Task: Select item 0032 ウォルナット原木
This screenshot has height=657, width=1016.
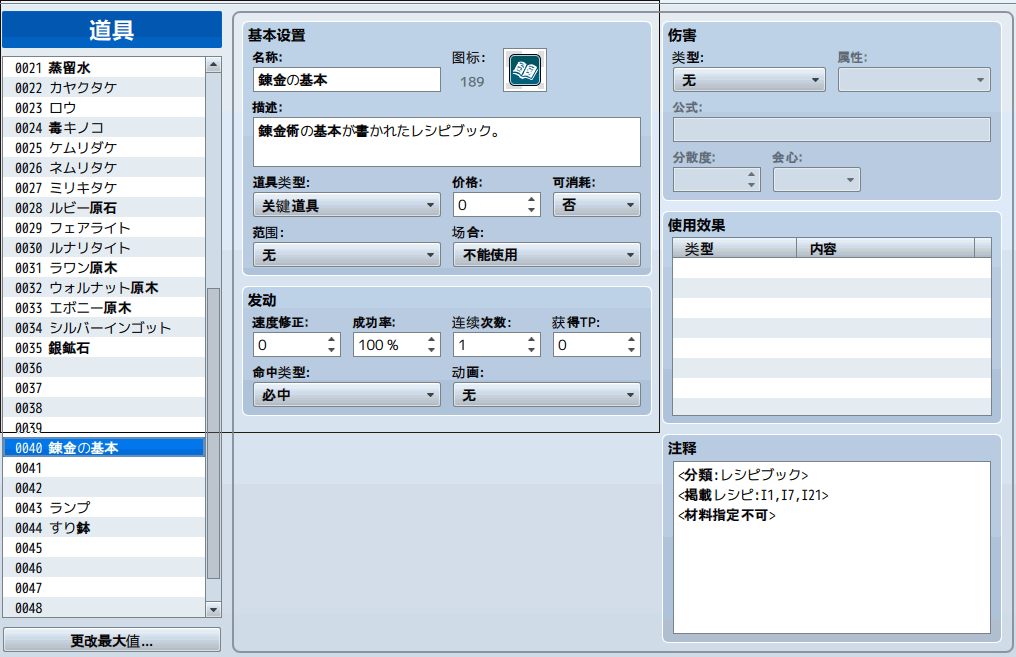Action: [x=104, y=288]
